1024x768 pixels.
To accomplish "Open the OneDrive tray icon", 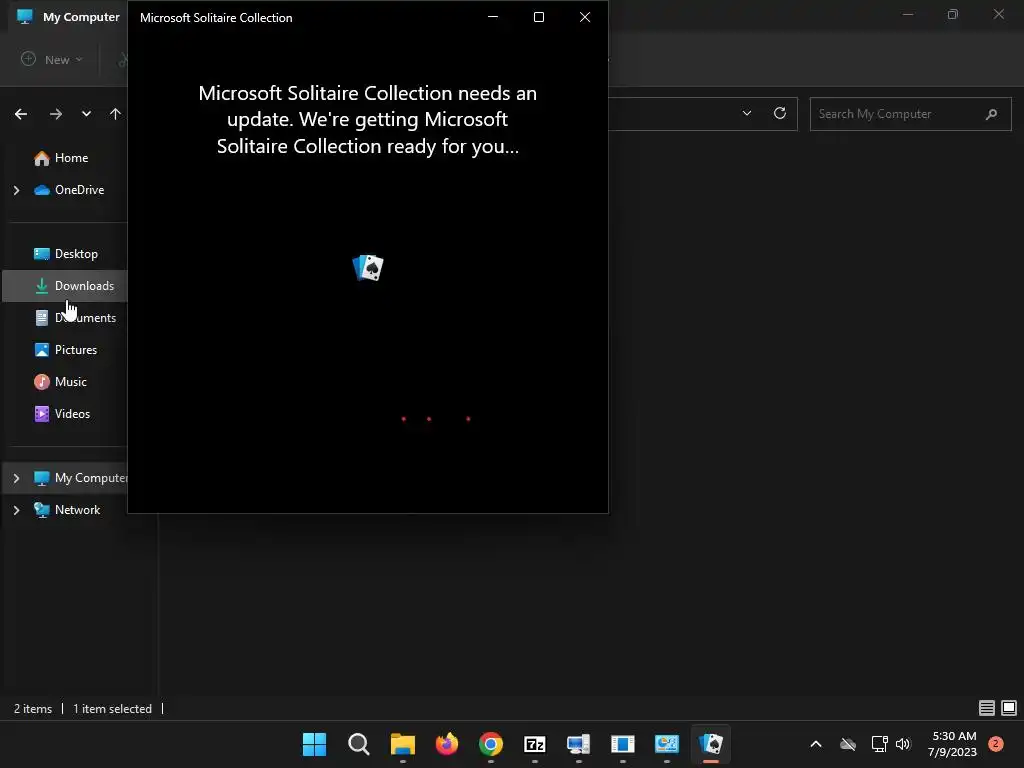I will coord(848,744).
